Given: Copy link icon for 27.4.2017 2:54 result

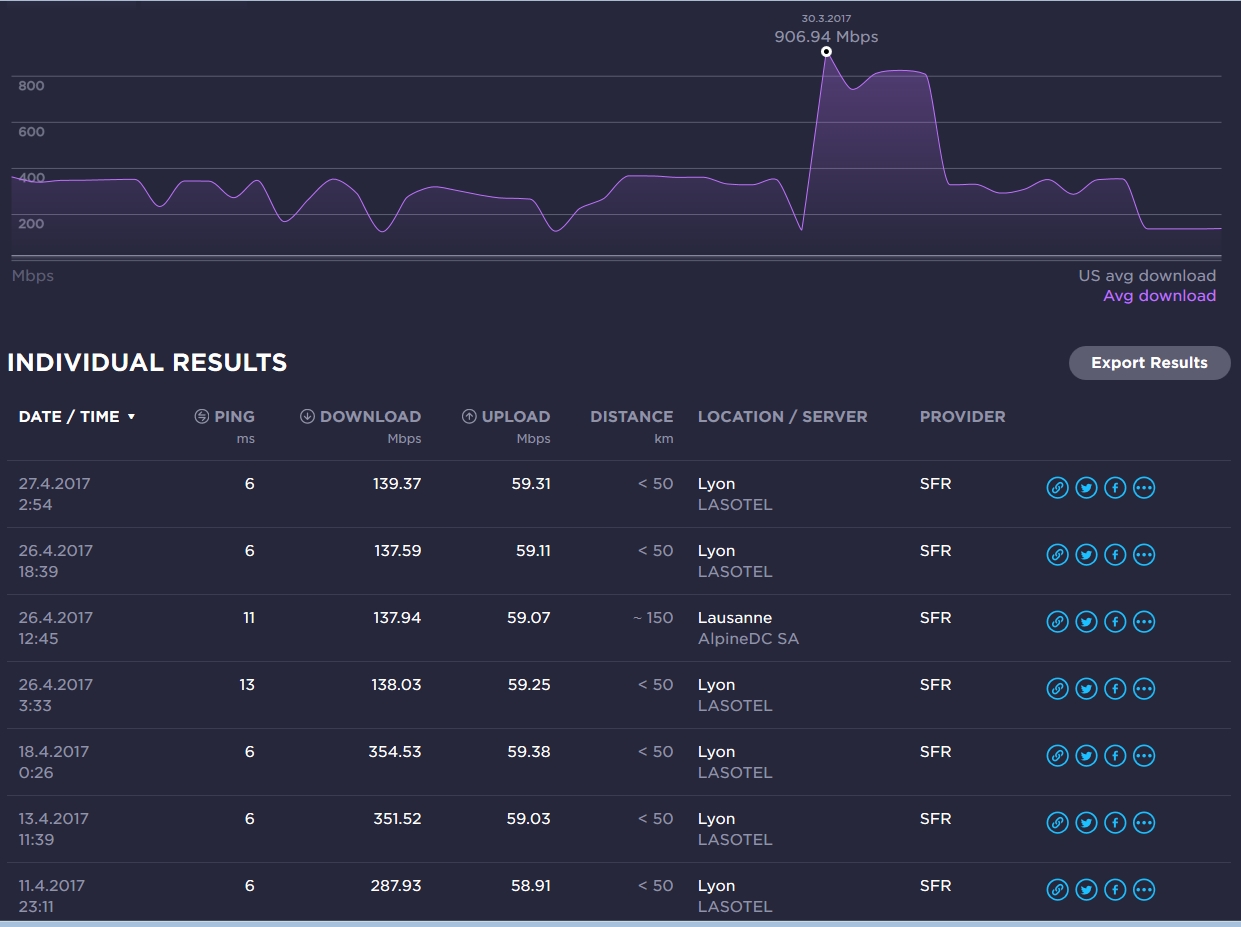Looking at the screenshot, I should click(1057, 488).
